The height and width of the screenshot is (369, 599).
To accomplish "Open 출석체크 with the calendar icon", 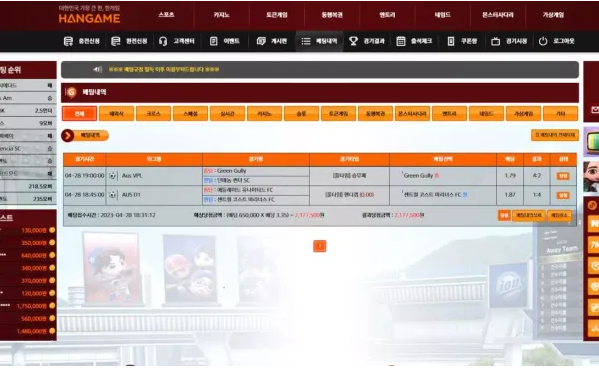I will (x=414, y=41).
